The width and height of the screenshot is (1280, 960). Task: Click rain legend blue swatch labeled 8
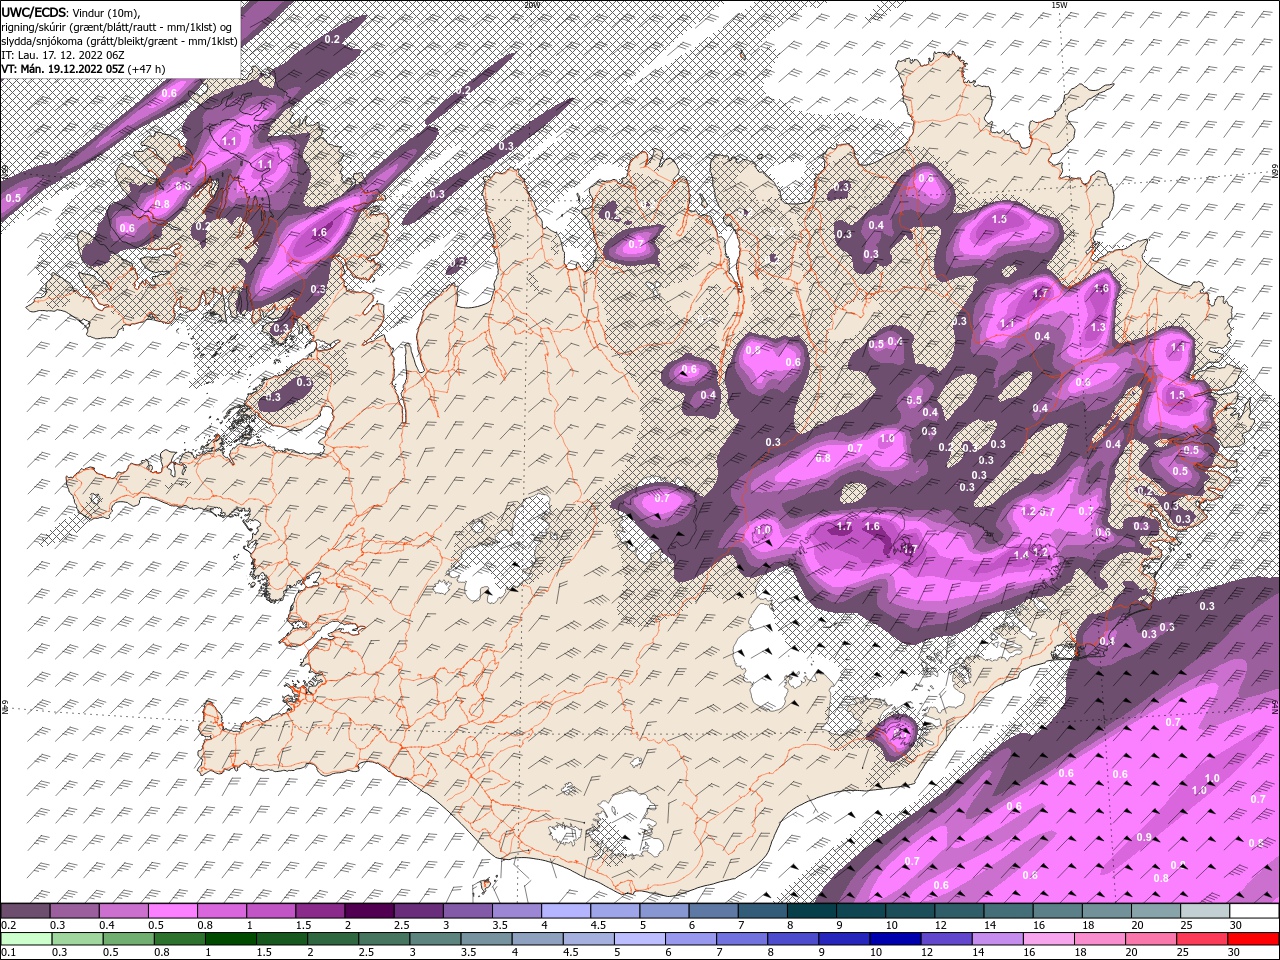(x=793, y=939)
